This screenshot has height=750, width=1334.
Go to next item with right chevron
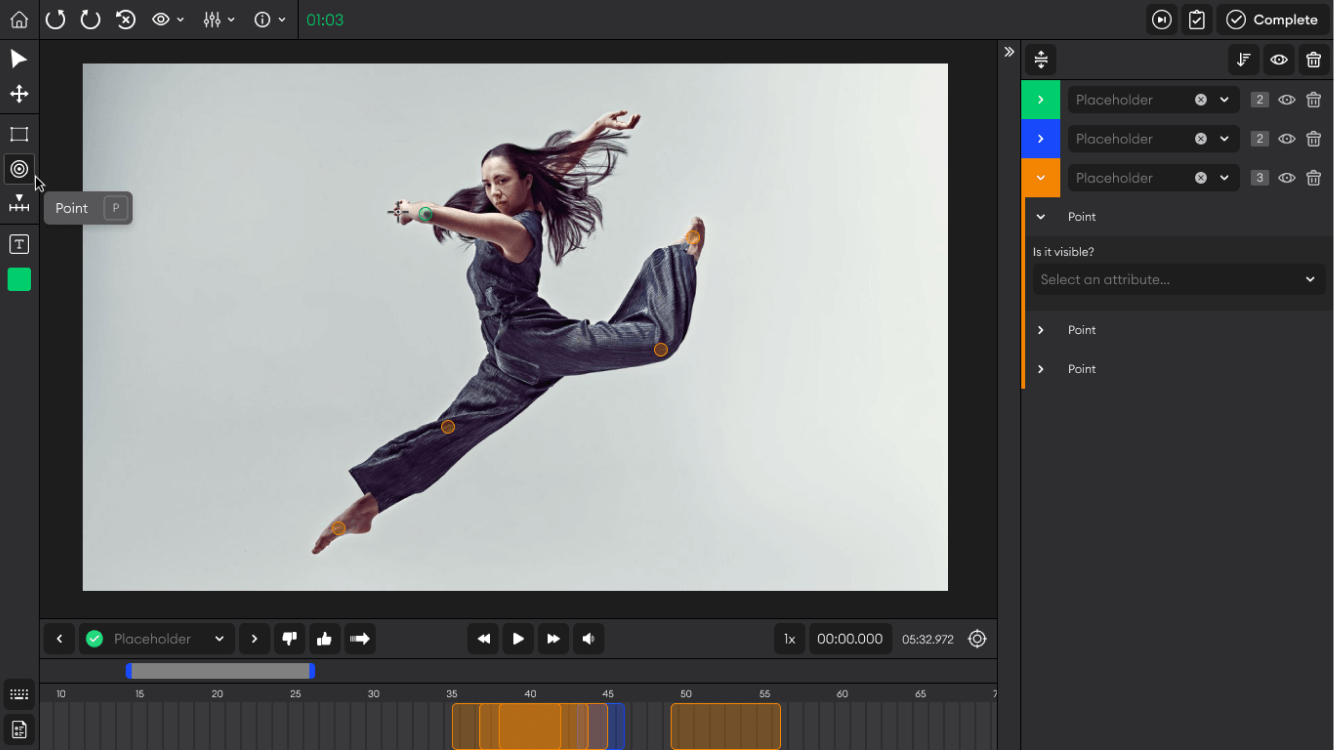pos(254,639)
